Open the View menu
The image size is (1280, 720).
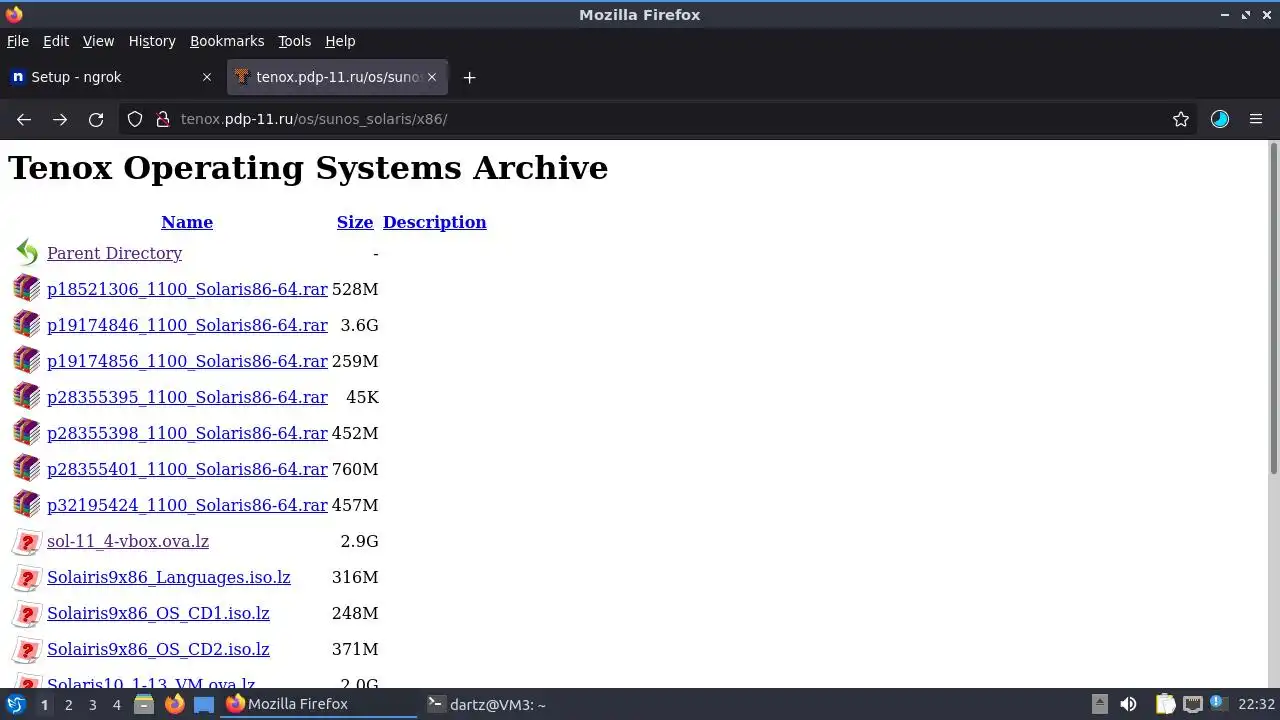[98, 41]
